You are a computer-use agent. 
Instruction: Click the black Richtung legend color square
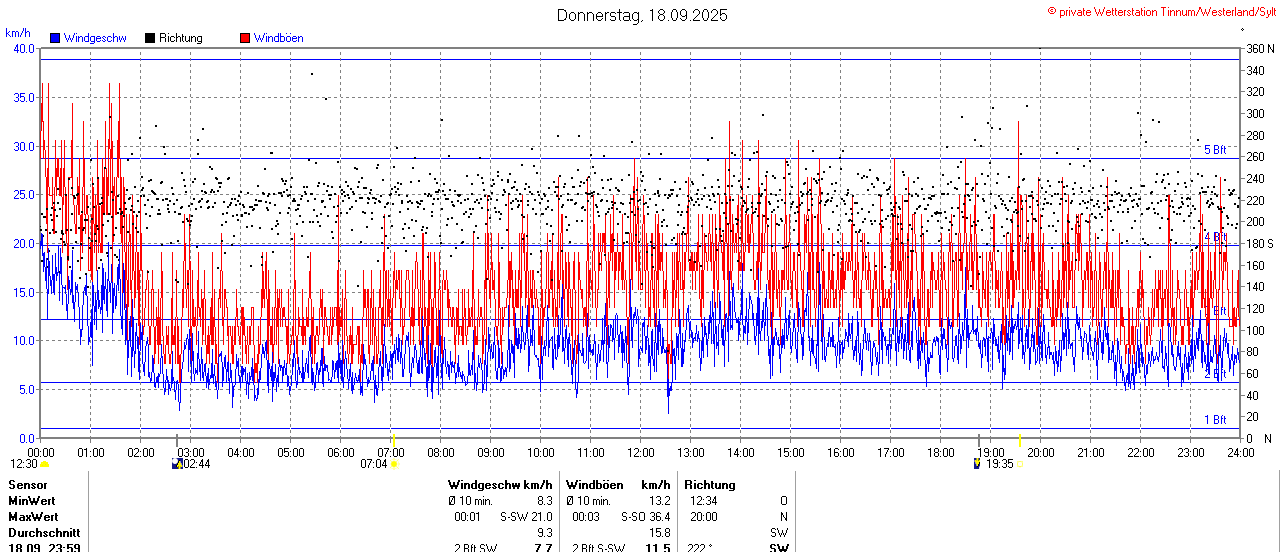pyautogui.click(x=150, y=38)
